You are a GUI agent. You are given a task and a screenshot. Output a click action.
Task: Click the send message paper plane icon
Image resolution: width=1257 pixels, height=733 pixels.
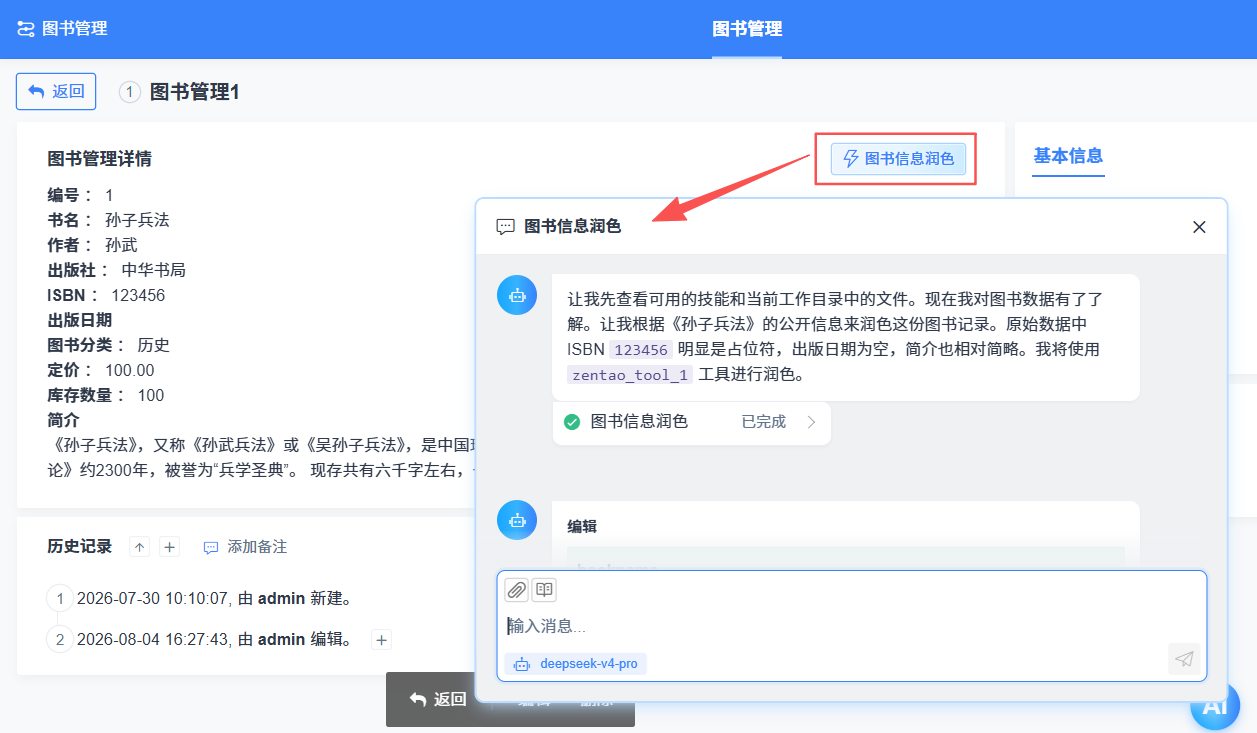pyautogui.click(x=1184, y=659)
